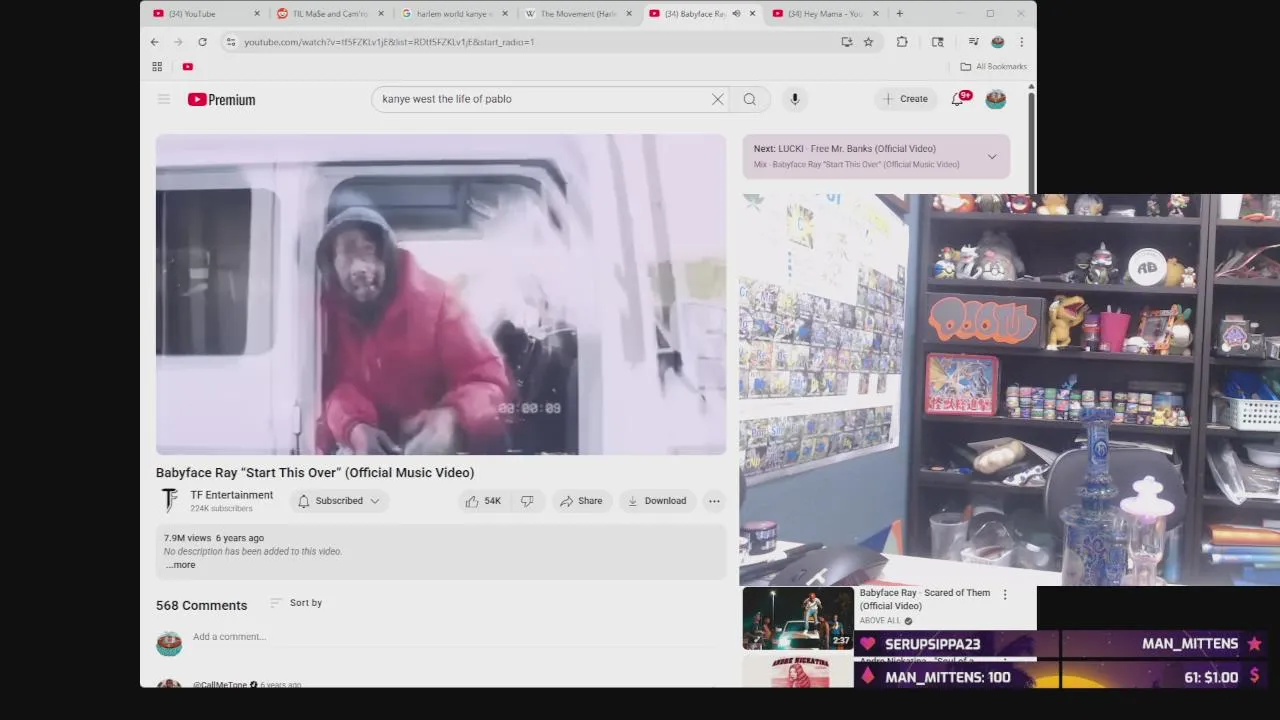Screen dimensions: 1280x720
Task: Switch to Hey Mama YouTube tab
Action: (825, 14)
